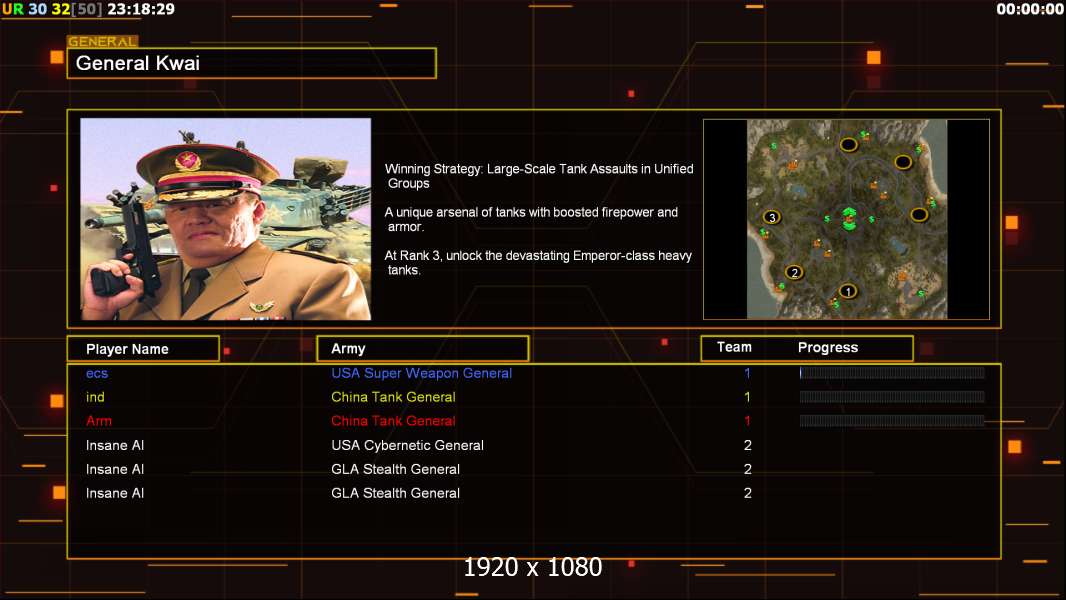1066x600 pixels.
Task: Click yellow China Tank General in ind row
Action: (393, 397)
